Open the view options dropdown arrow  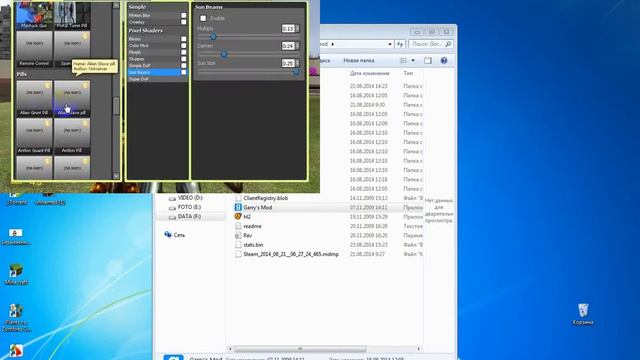[413, 60]
